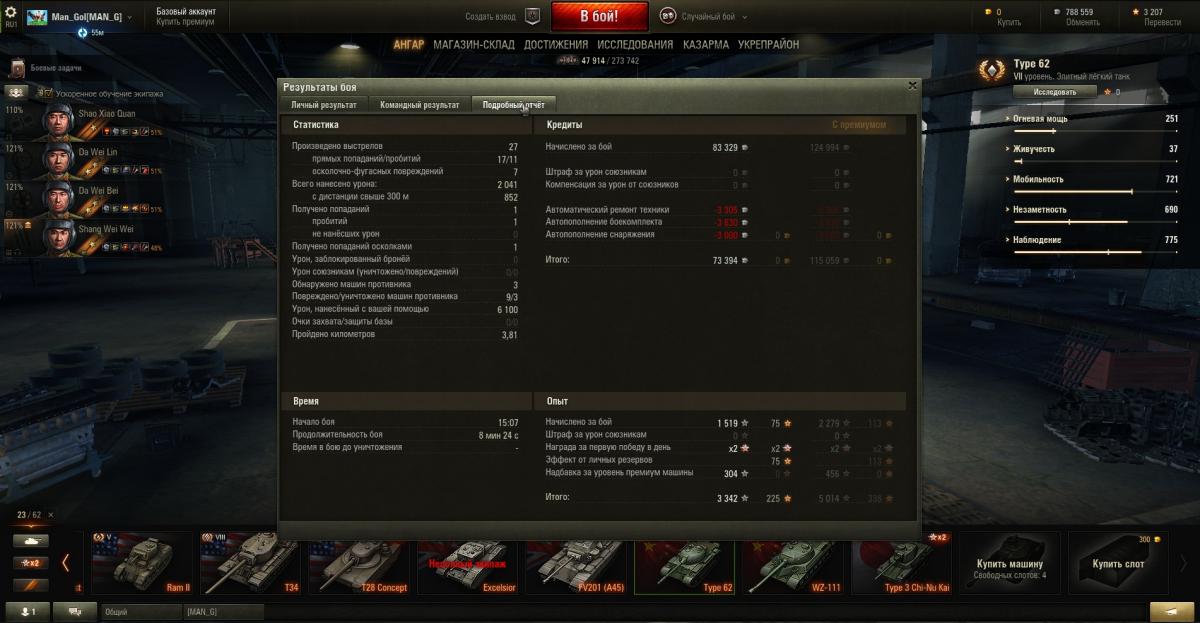Open the Случайный бой battle mode dropdown
The width and height of the screenshot is (1200, 623).
(x=709, y=17)
